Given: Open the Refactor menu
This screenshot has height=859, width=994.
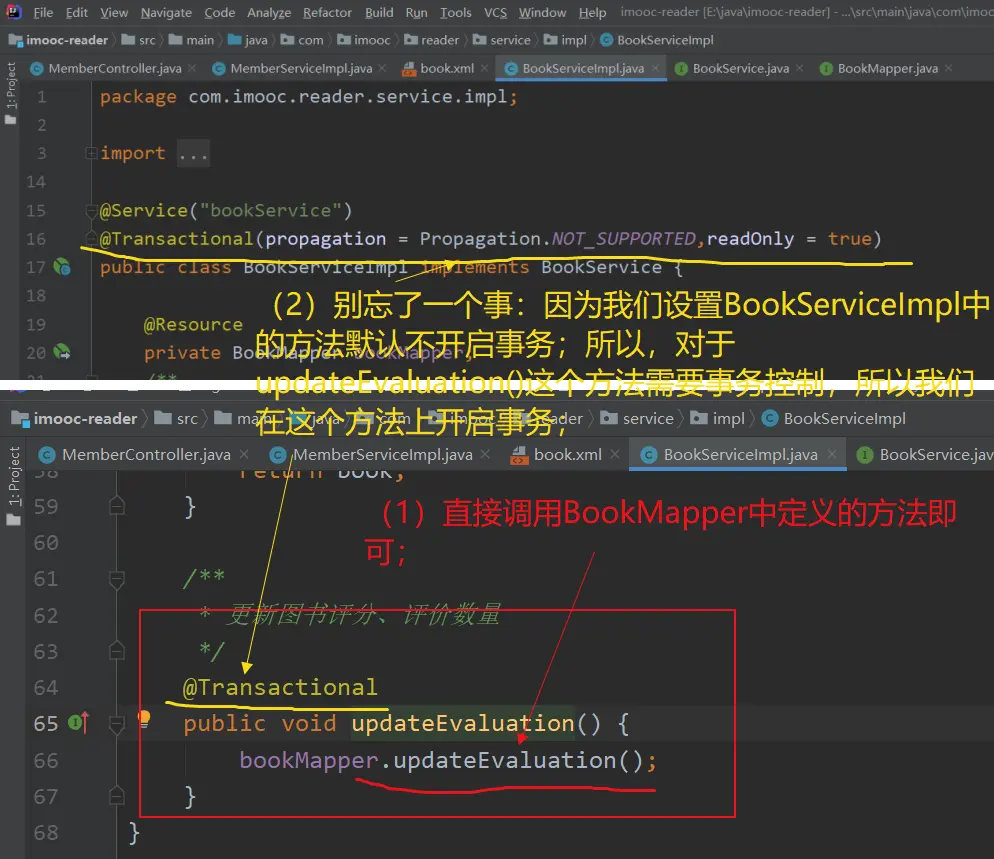Looking at the screenshot, I should tap(327, 13).
